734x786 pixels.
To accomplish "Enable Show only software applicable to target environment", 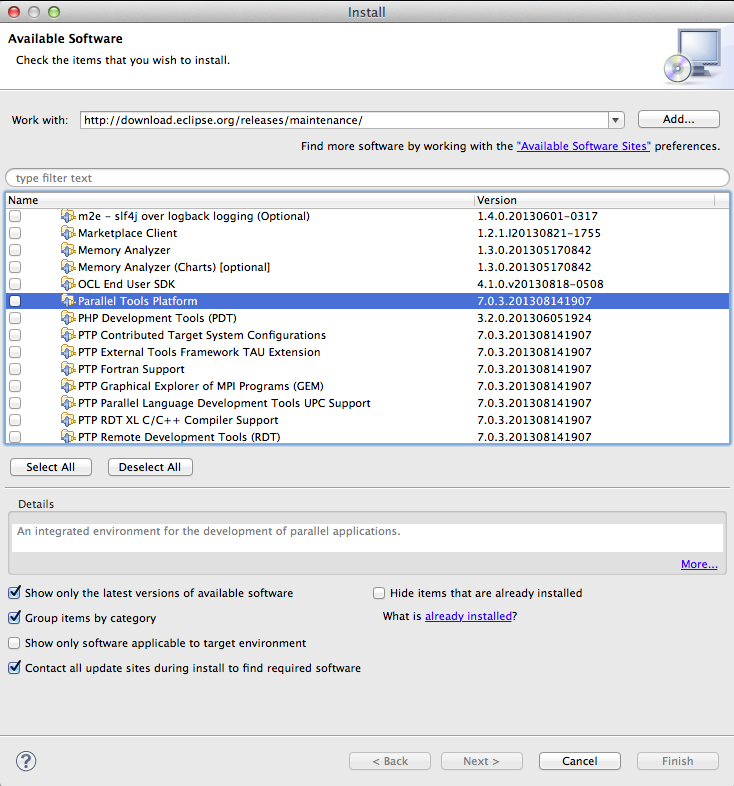I will [15, 643].
